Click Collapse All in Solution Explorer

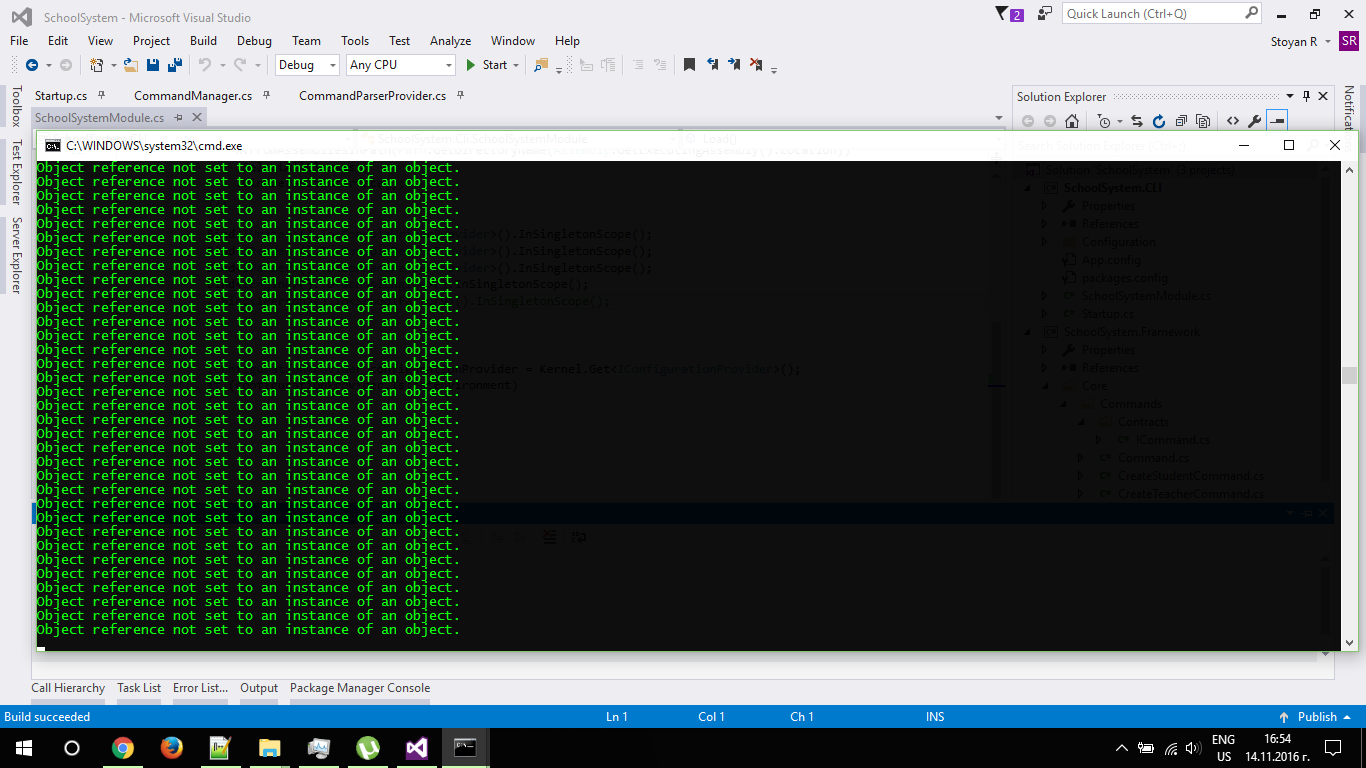[x=1181, y=121]
